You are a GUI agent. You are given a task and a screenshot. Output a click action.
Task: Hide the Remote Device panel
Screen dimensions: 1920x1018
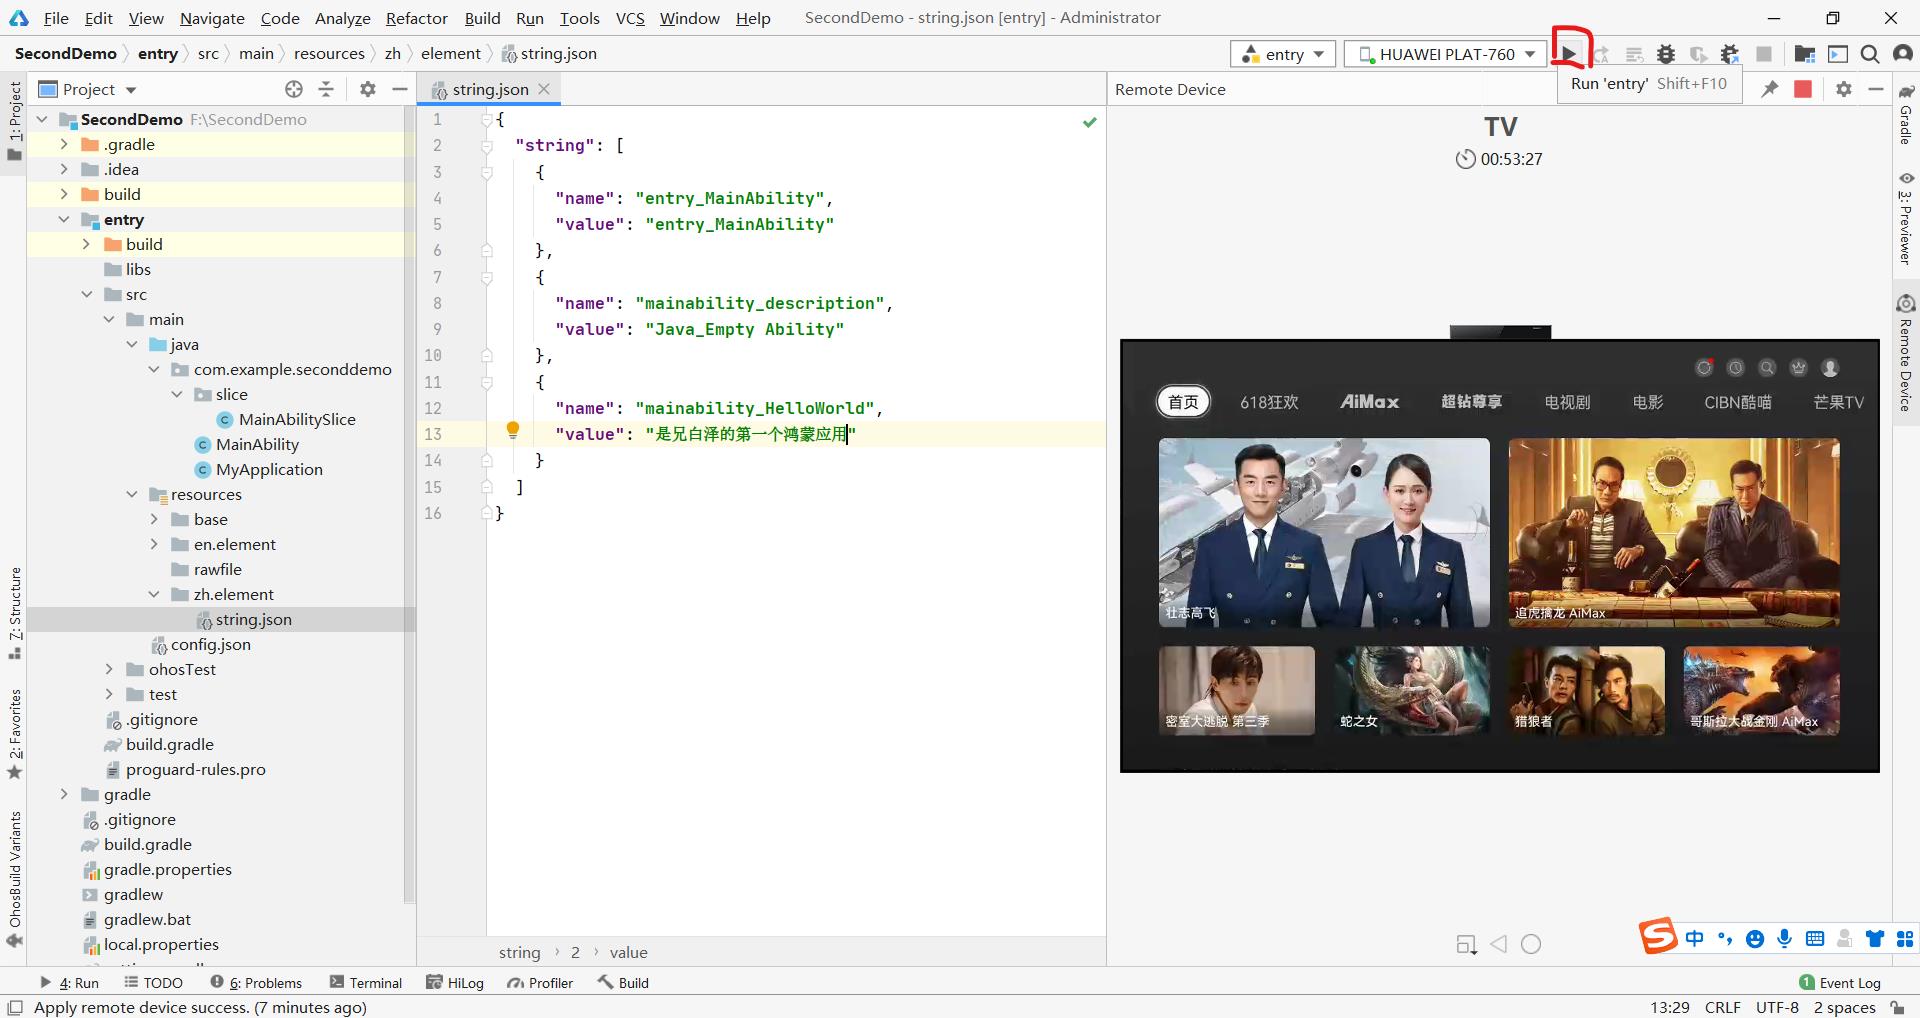[1876, 89]
